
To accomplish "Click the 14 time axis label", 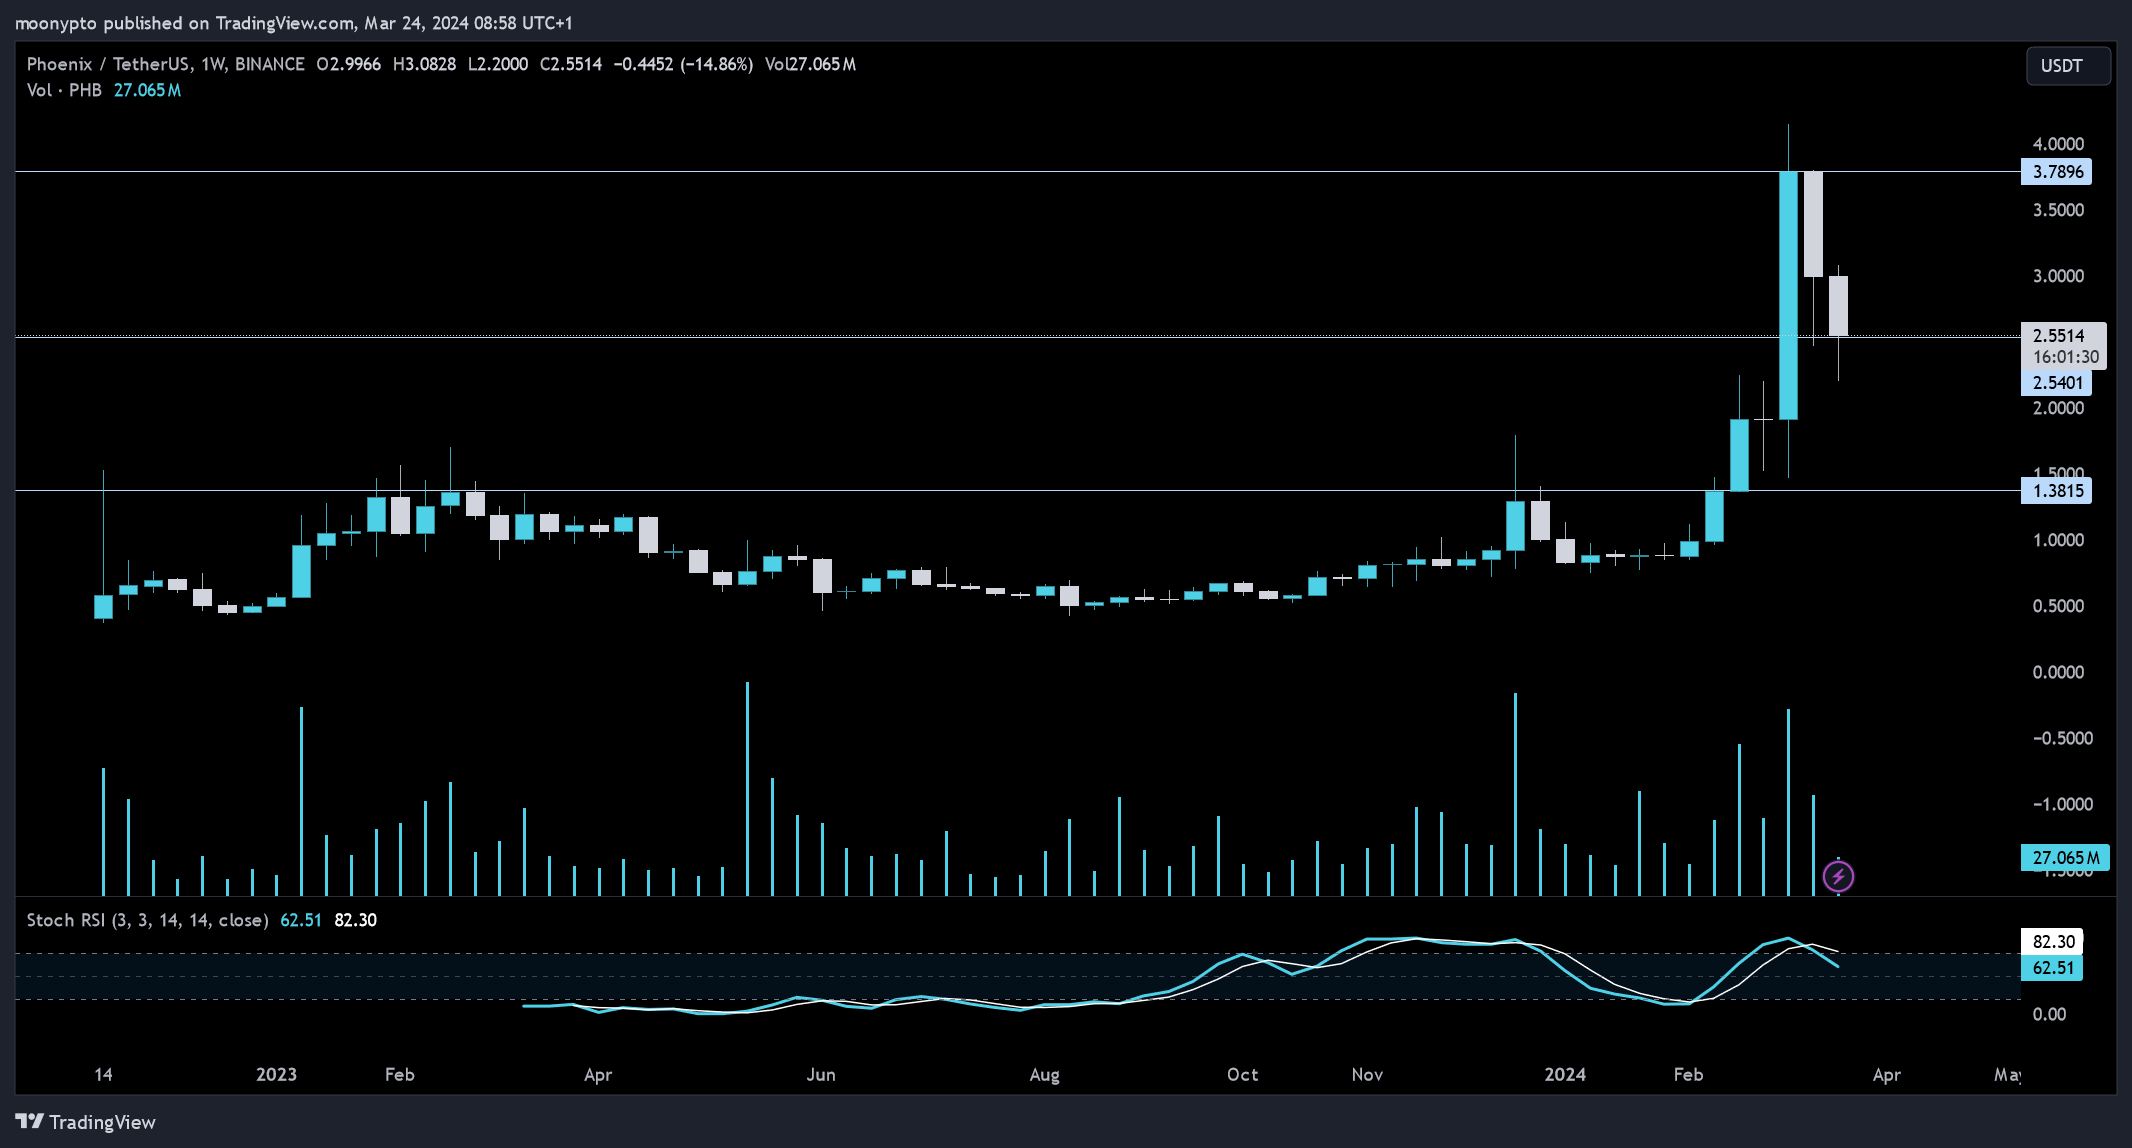I will click(103, 1074).
